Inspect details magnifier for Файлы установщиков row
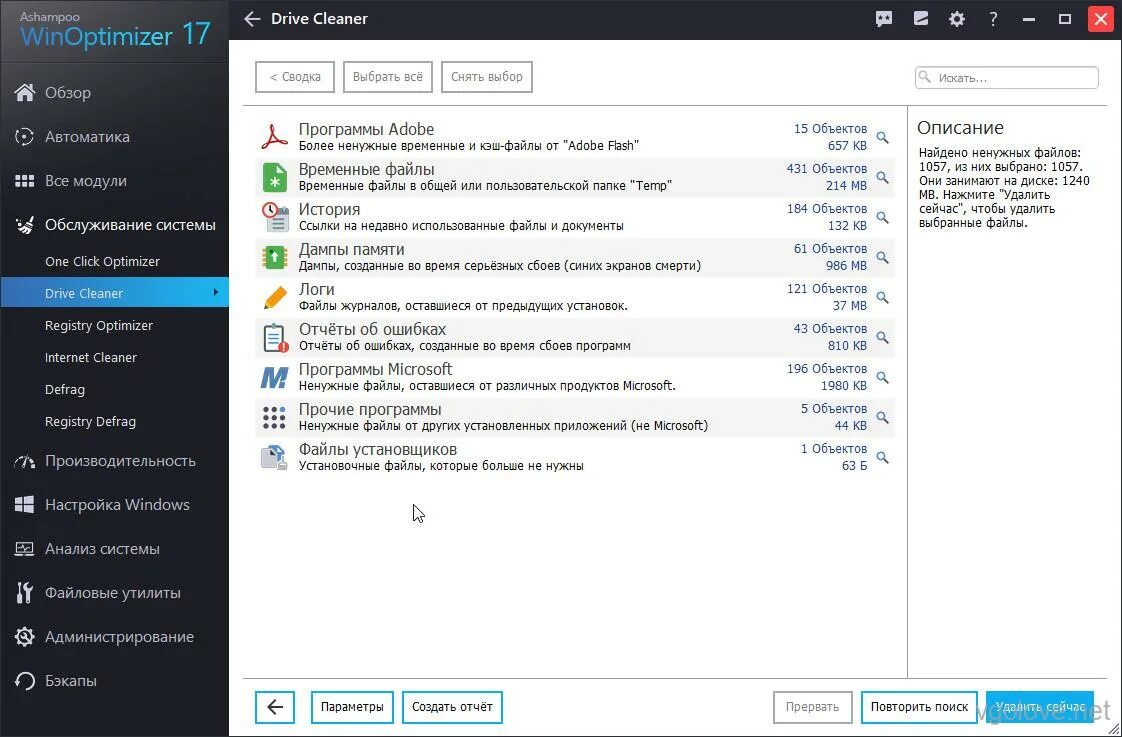This screenshot has width=1122, height=737. (x=883, y=458)
